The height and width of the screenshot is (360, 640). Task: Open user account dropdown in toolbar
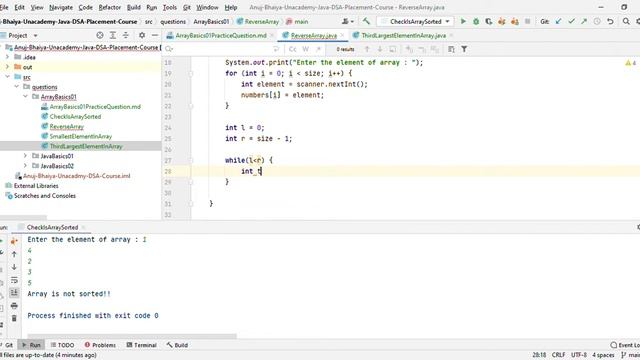click(x=348, y=21)
